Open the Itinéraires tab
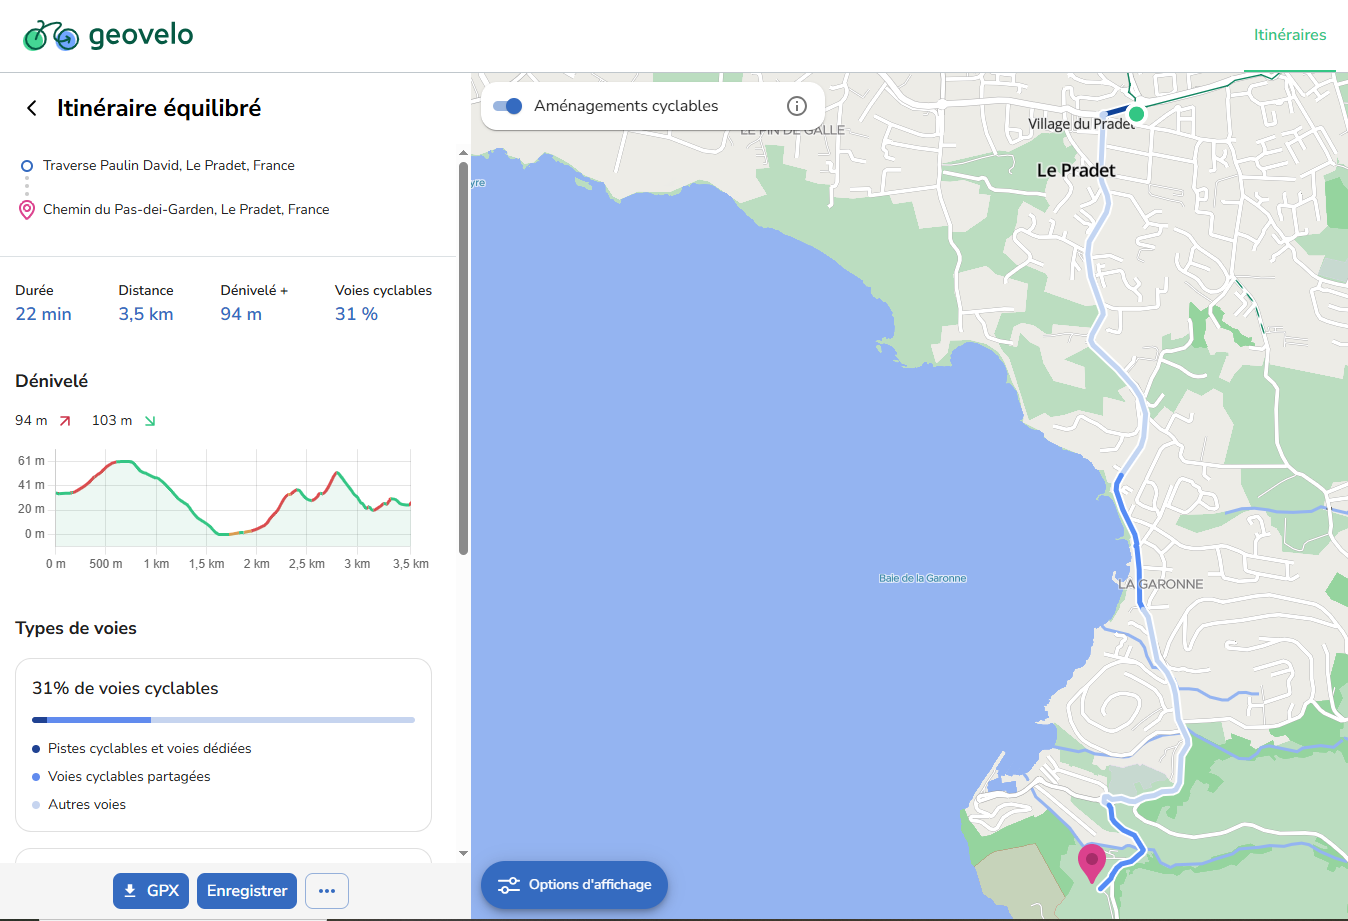This screenshot has width=1348, height=921. 1289,35
